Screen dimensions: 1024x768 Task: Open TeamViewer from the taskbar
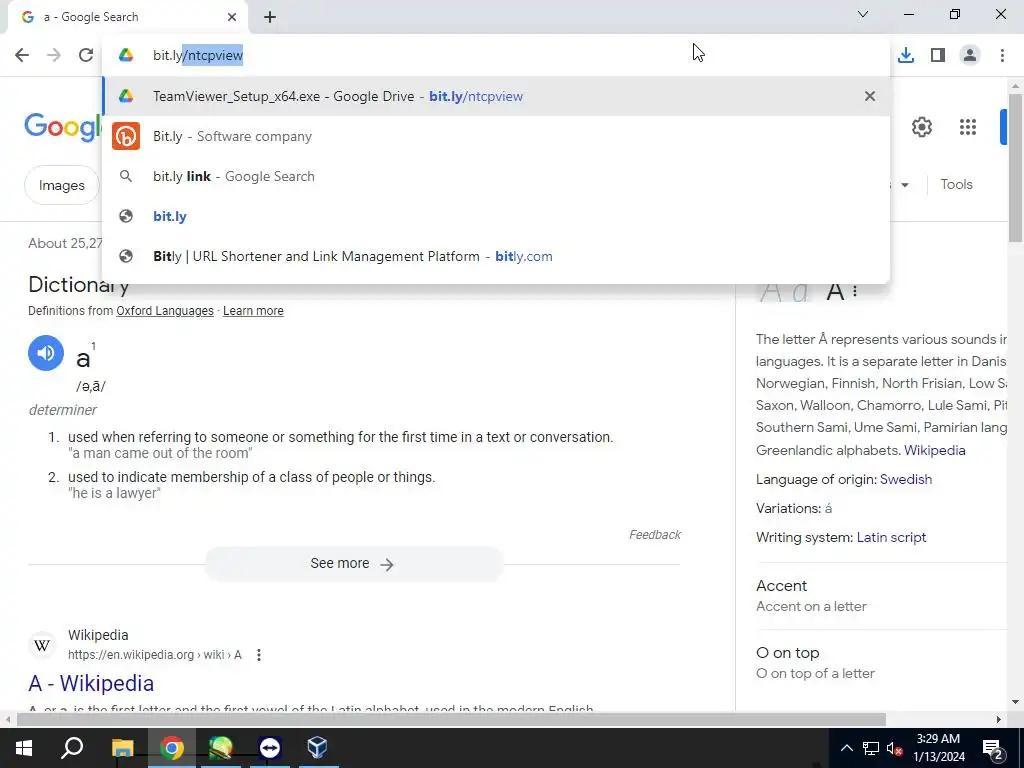pyautogui.click(x=270, y=748)
